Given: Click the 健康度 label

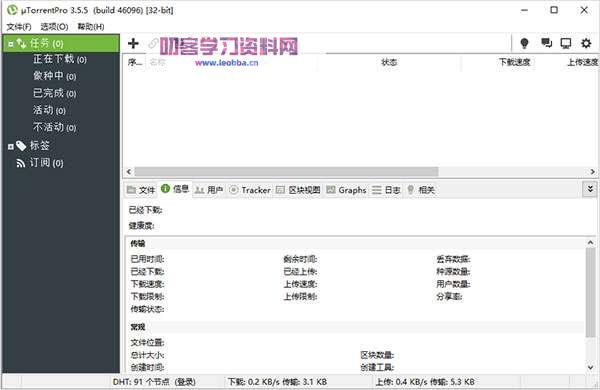Looking at the screenshot, I should point(142,226).
